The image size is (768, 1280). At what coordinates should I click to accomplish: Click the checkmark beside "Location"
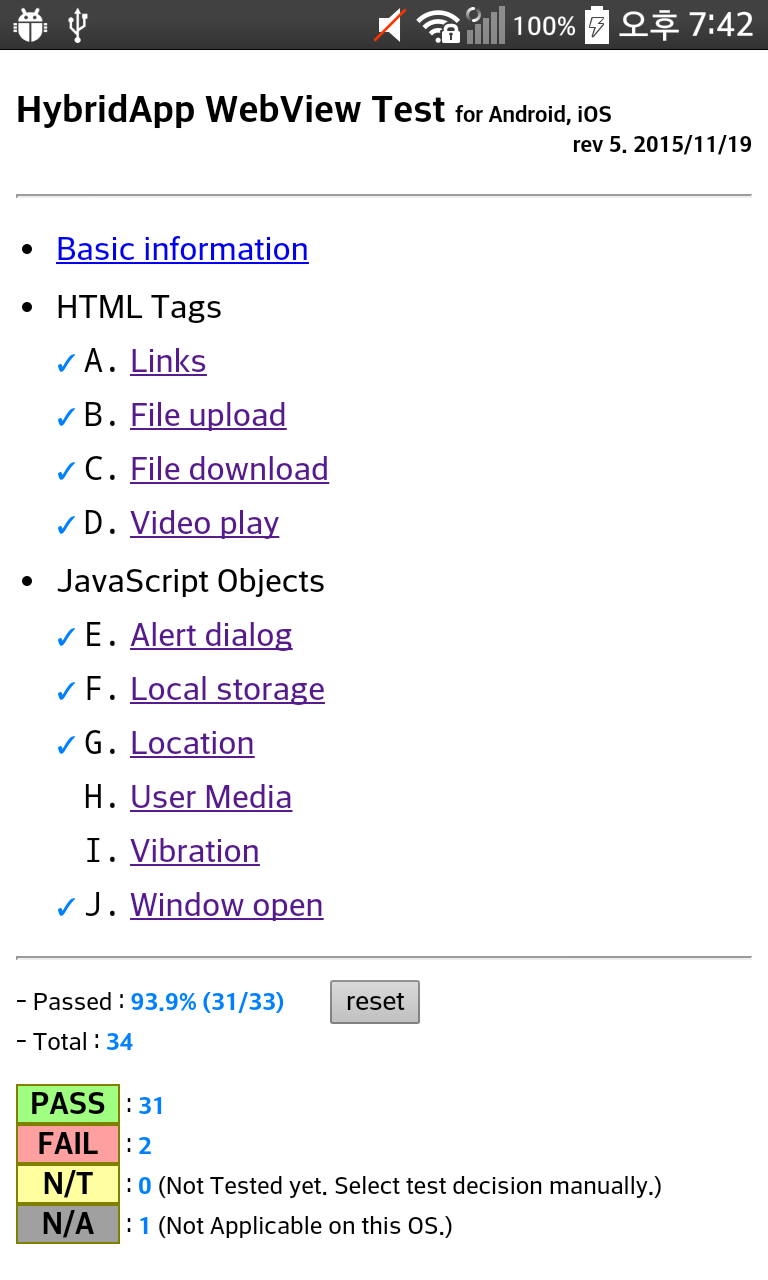pos(66,744)
